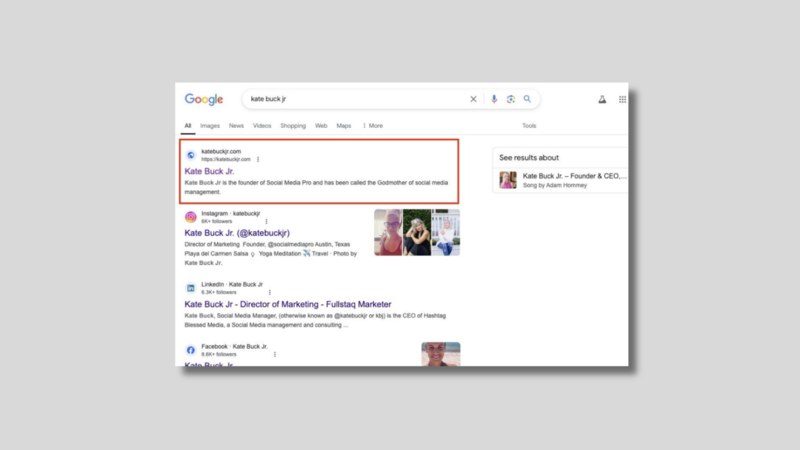The image size is (800, 450).
Task: Click the '6K+ followers' Instagram text
Action: (216, 221)
